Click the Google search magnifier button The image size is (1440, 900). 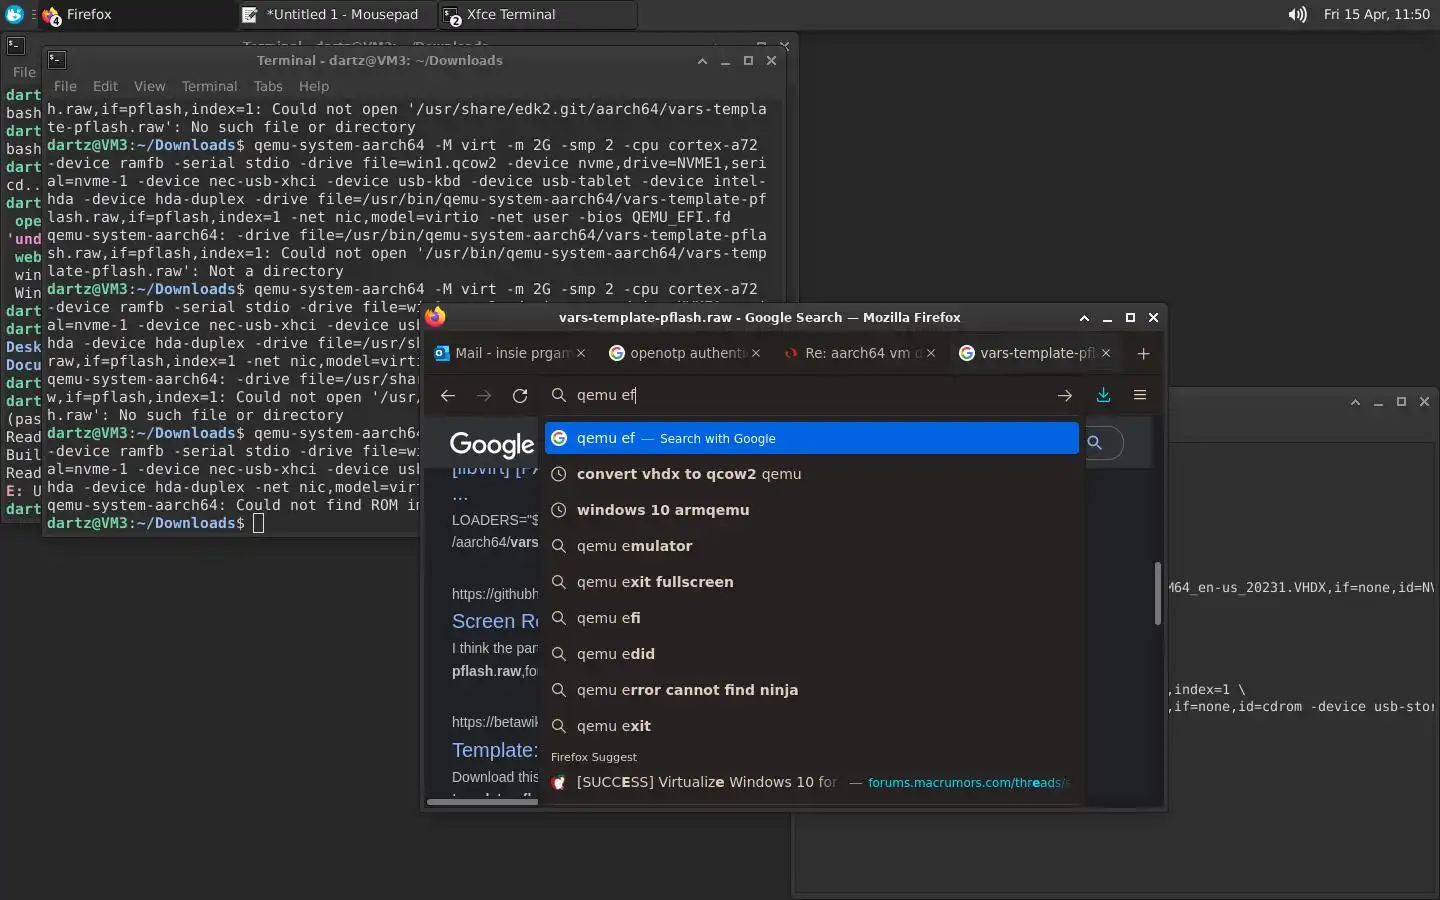1095,443
